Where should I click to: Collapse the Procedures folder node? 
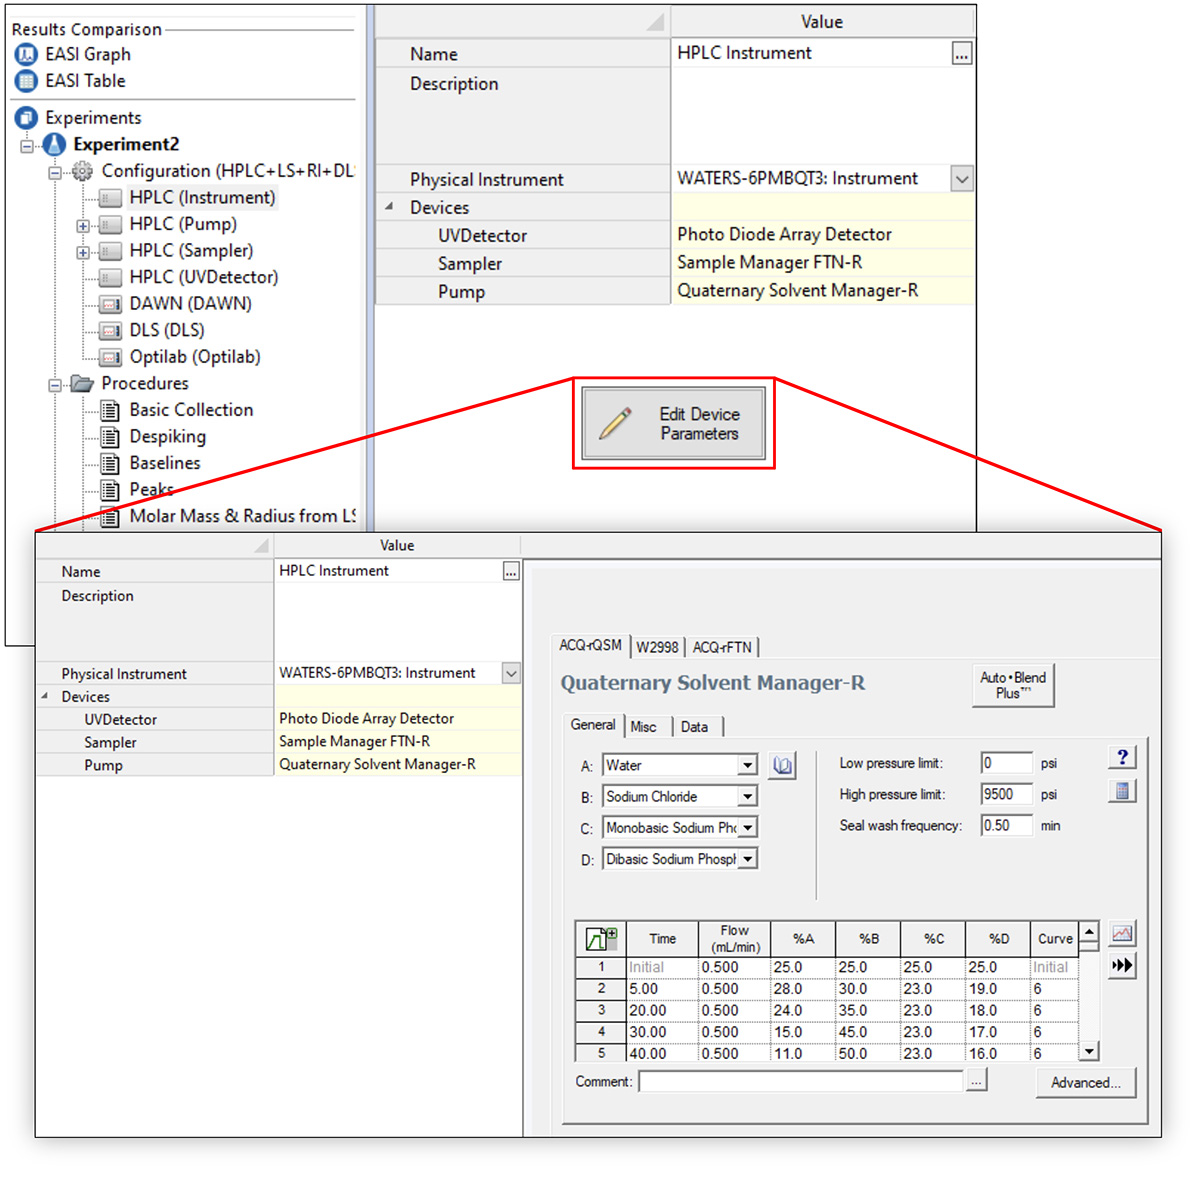tap(56, 384)
